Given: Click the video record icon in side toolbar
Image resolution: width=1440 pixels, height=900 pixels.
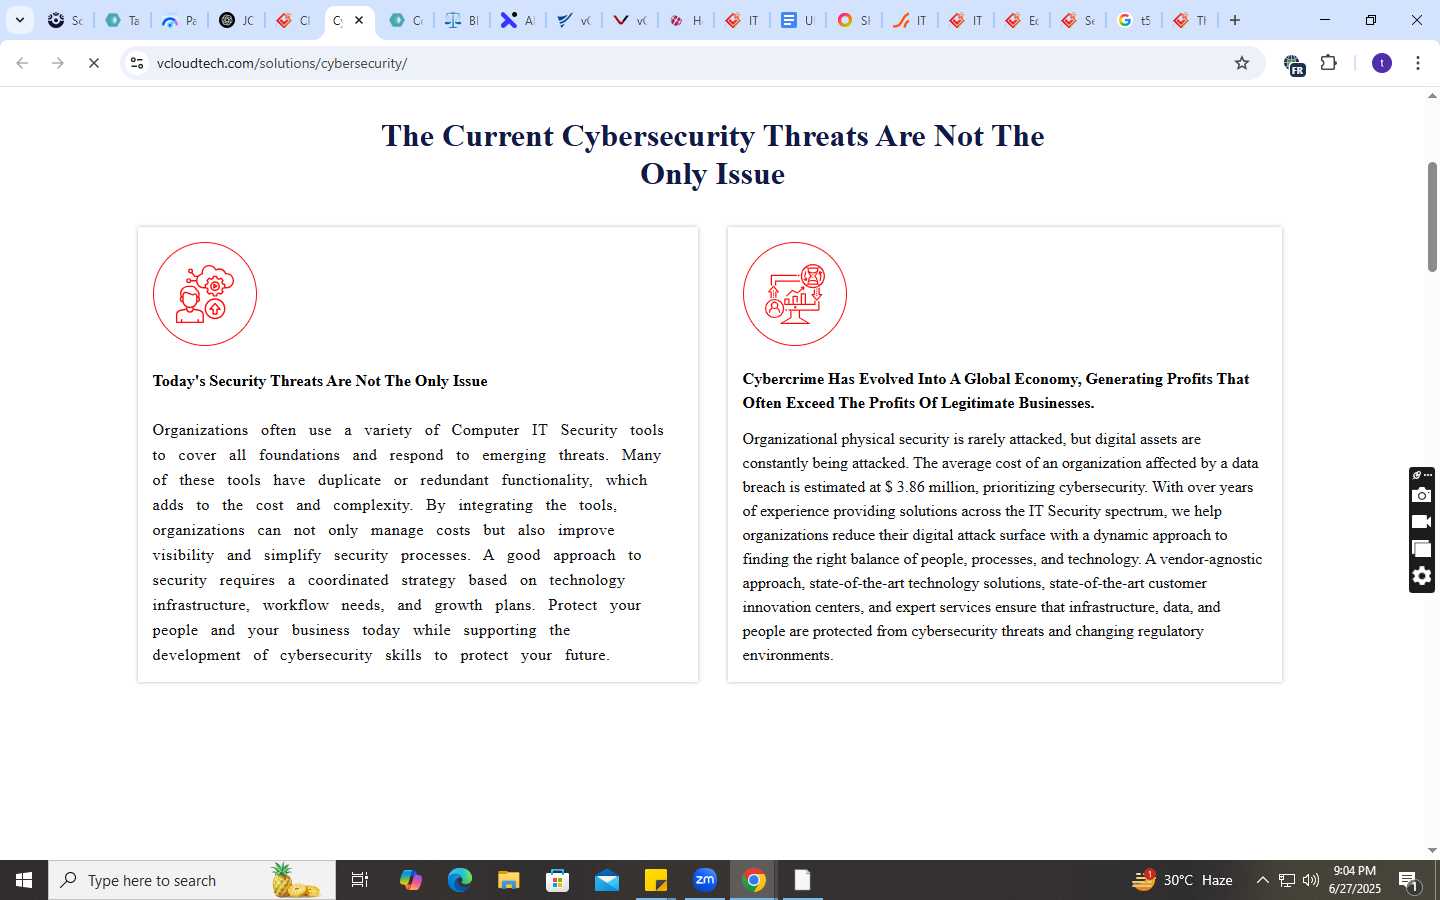Looking at the screenshot, I should pos(1421,522).
